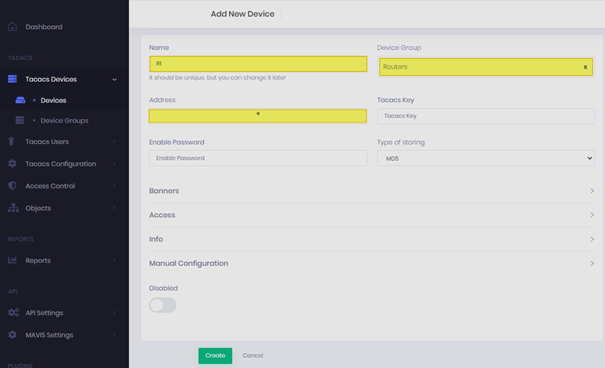This screenshot has width=605, height=368.
Task: Click the Access Control shield icon
Action: pyautogui.click(x=12, y=186)
